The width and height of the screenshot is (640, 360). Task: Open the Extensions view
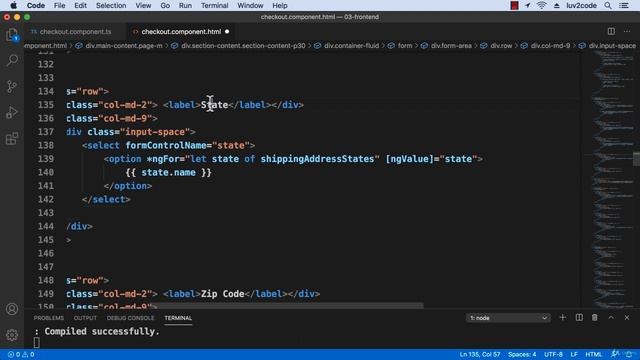pos(12,138)
